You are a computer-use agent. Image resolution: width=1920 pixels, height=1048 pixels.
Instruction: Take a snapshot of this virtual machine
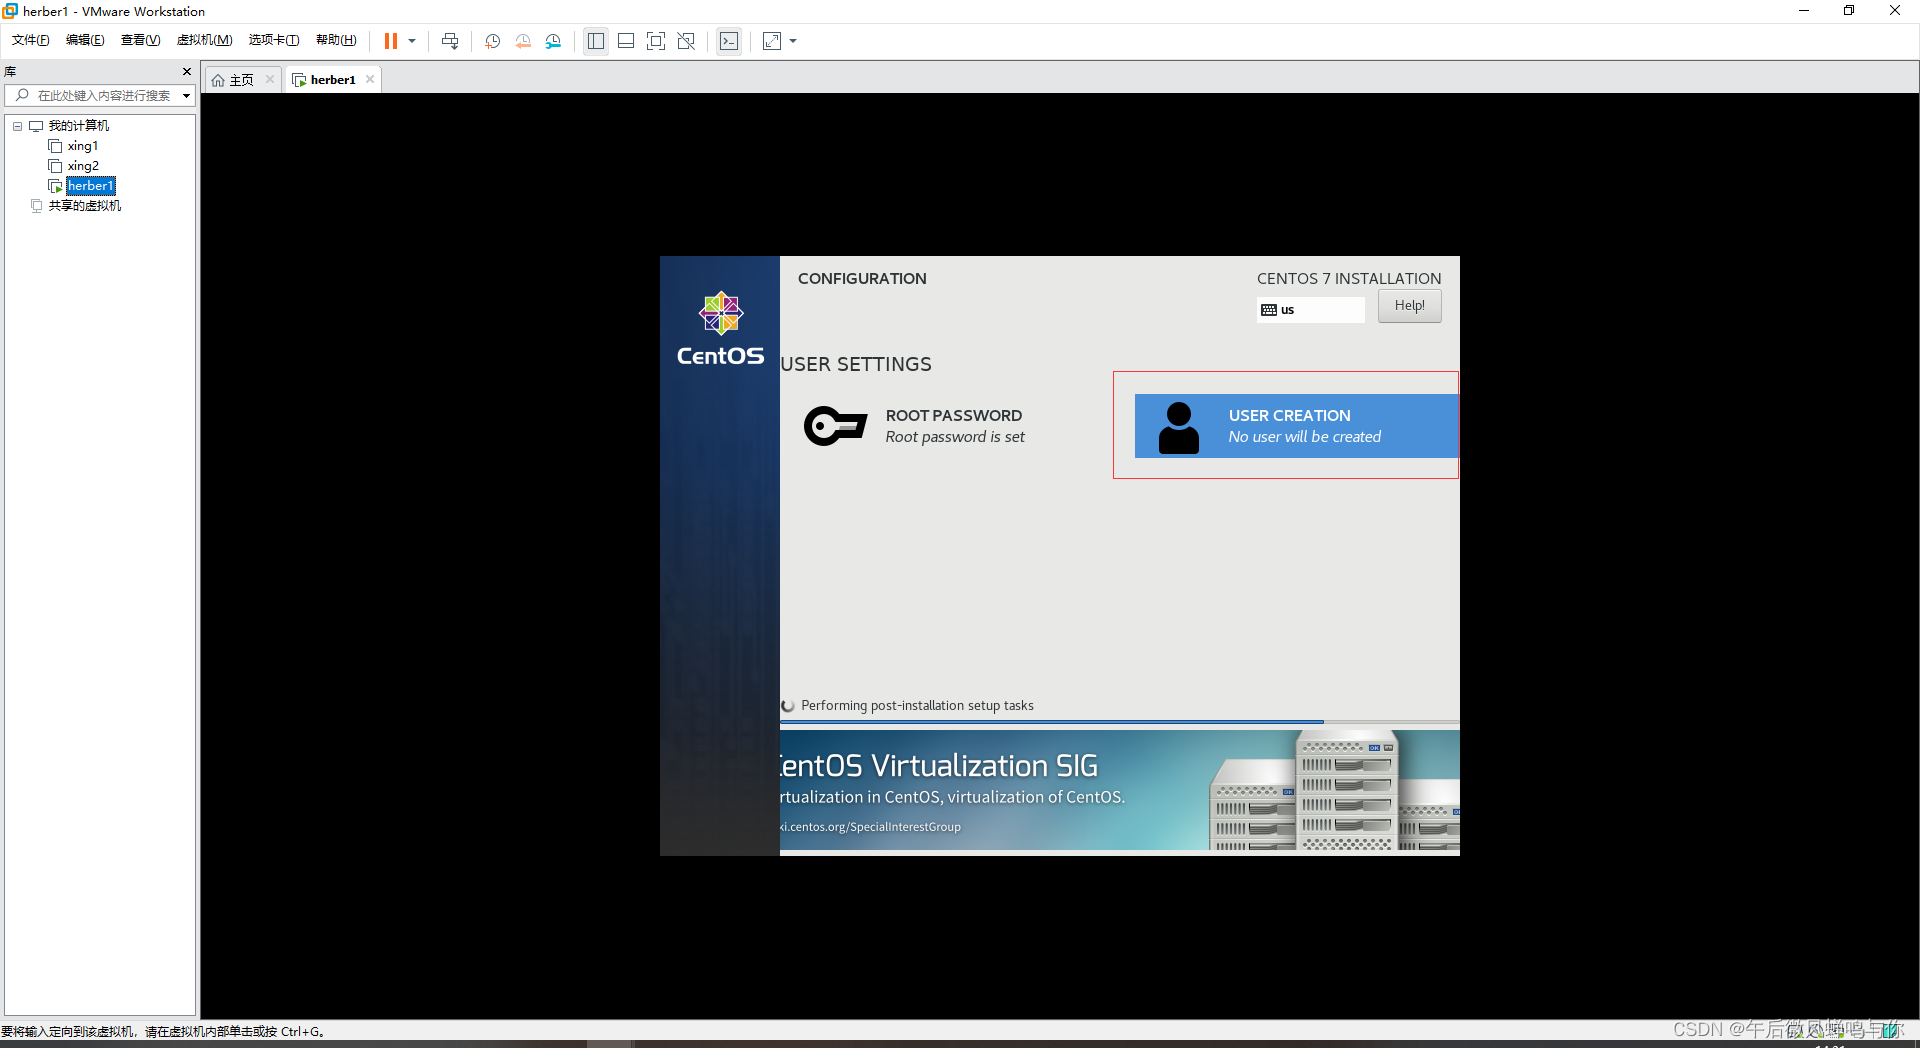click(493, 41)
